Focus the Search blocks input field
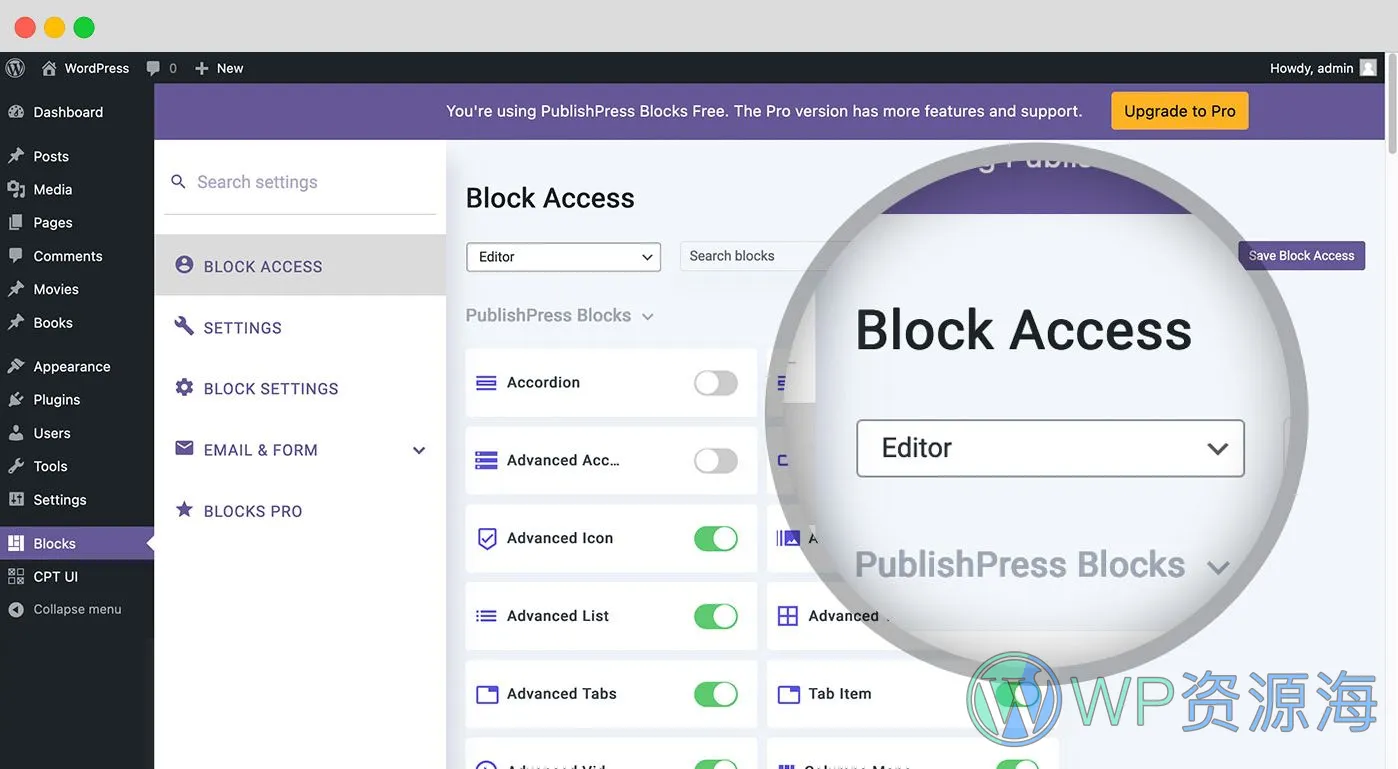The image size is (1398, 769). point(766,256)
